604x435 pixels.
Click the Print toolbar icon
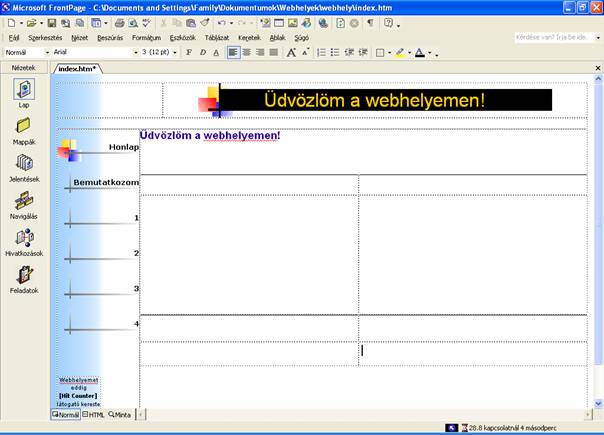(x=120, y=22)
